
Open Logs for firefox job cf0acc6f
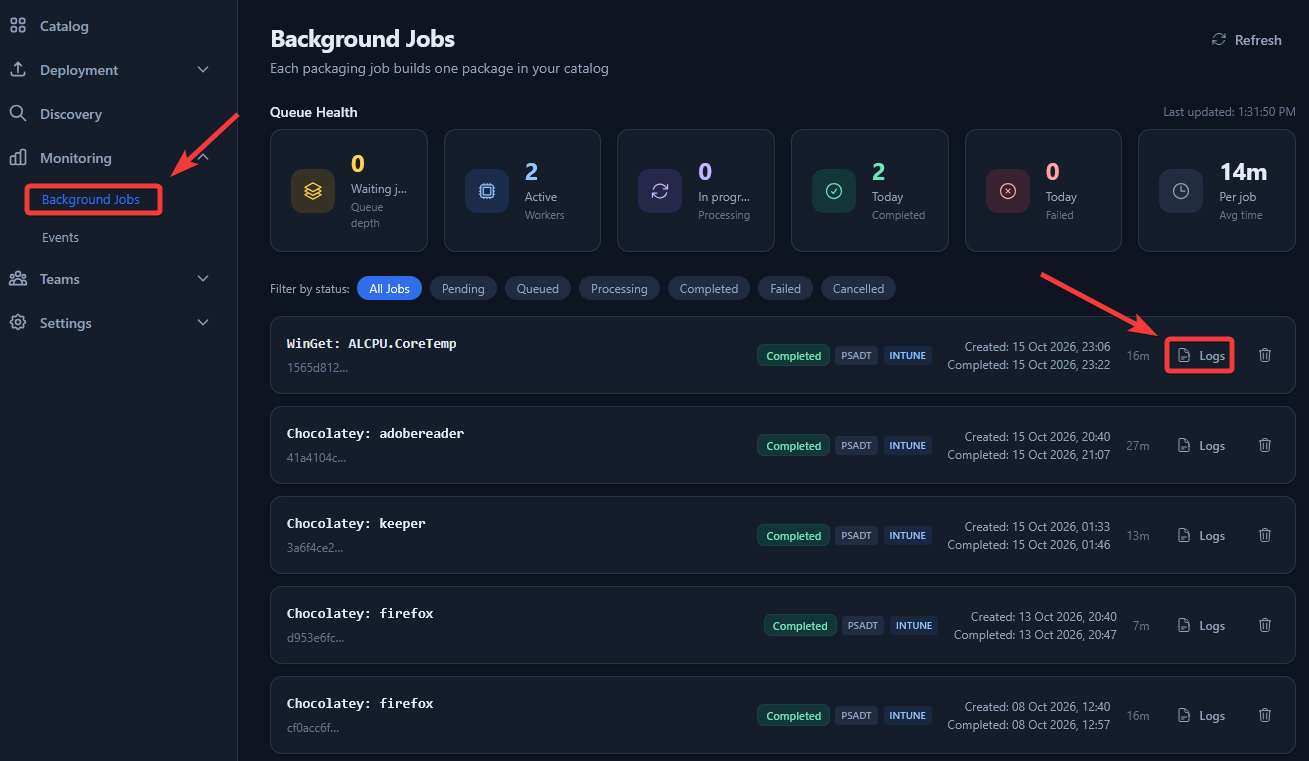[x=1201, y=715]
